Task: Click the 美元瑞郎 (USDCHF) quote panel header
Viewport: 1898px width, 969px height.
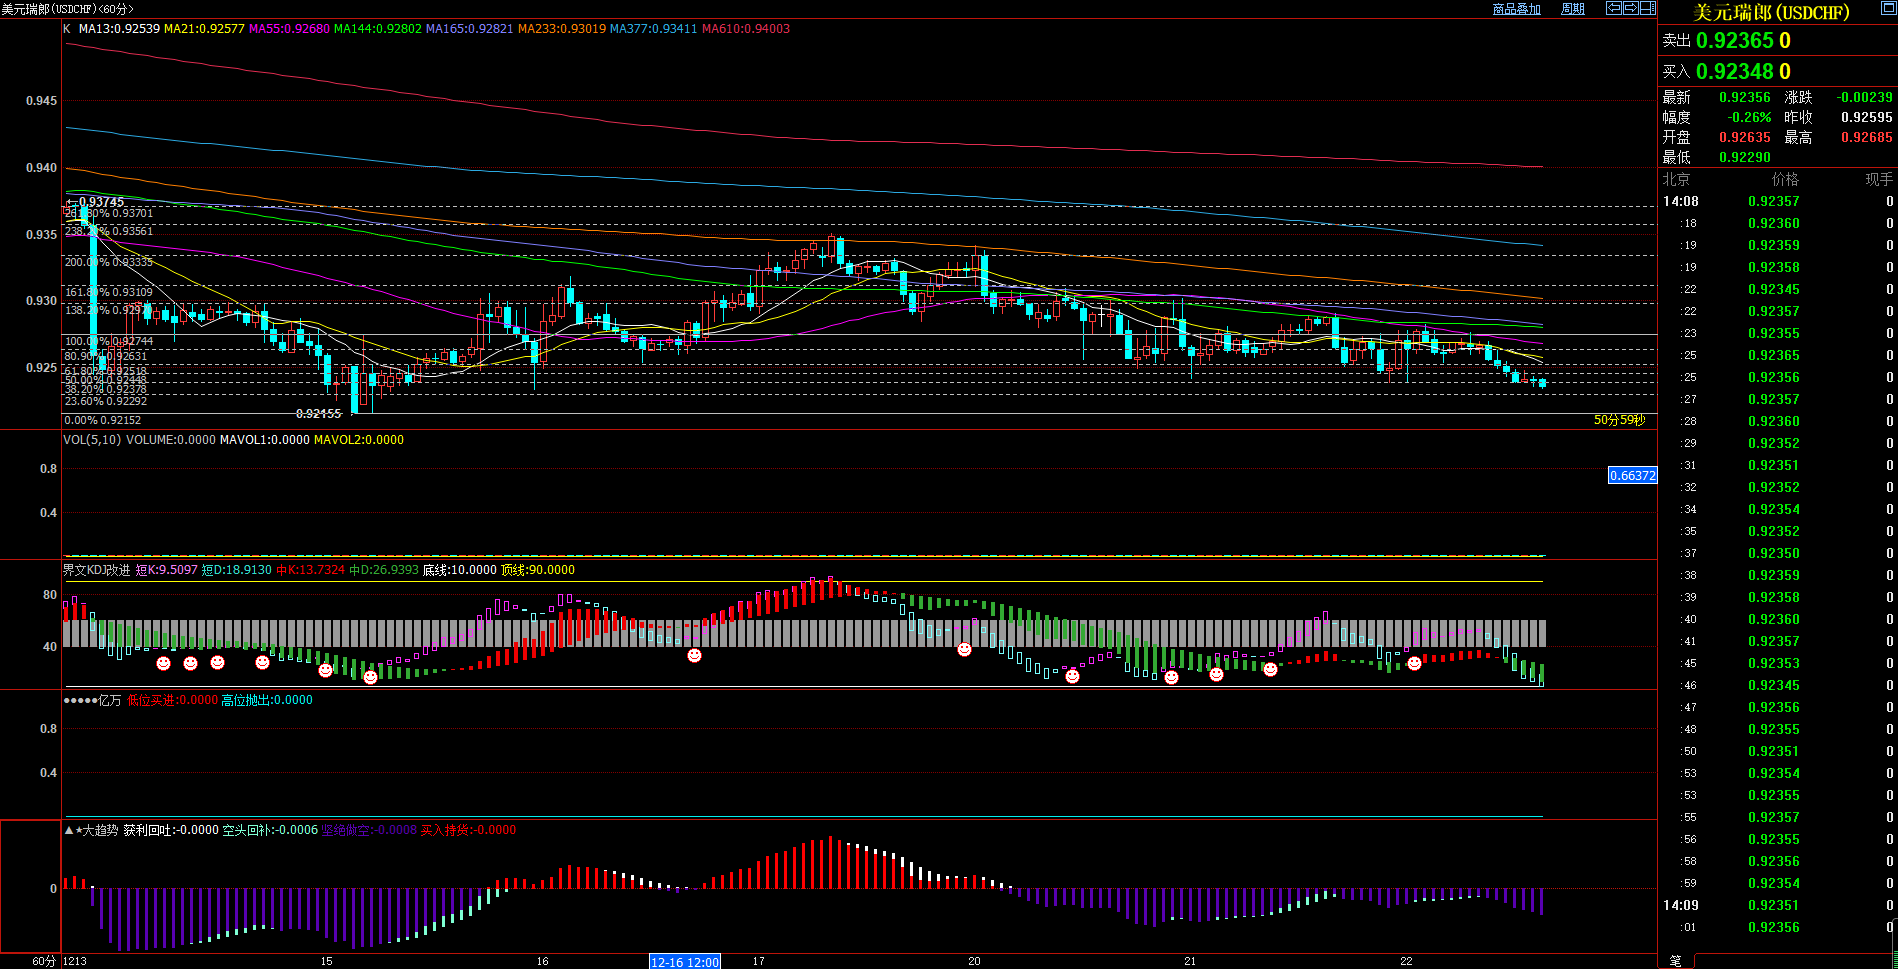Action: tap(1771, 12)
